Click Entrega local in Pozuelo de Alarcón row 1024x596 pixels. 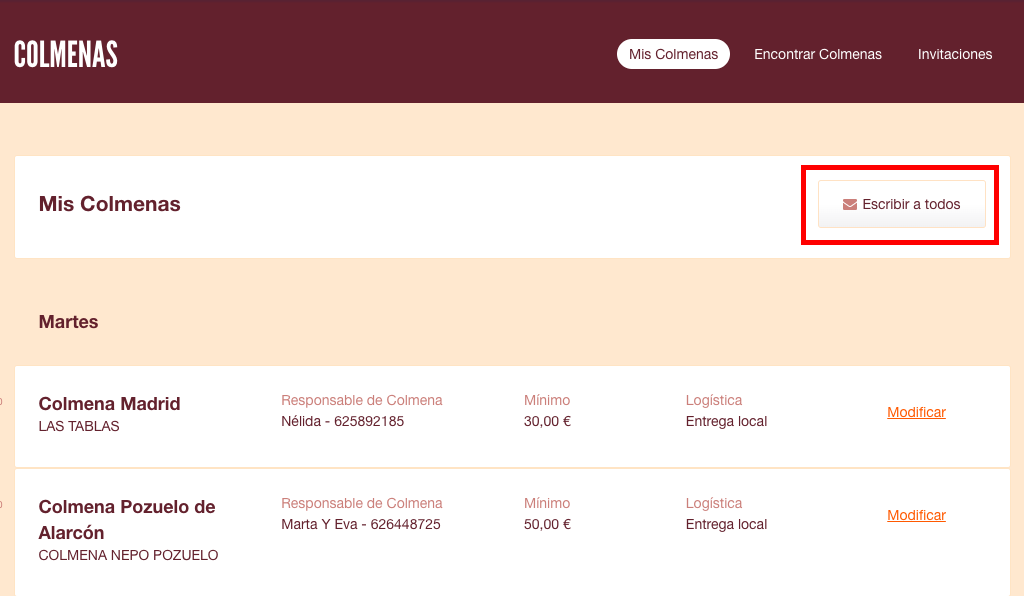point(726,524)
